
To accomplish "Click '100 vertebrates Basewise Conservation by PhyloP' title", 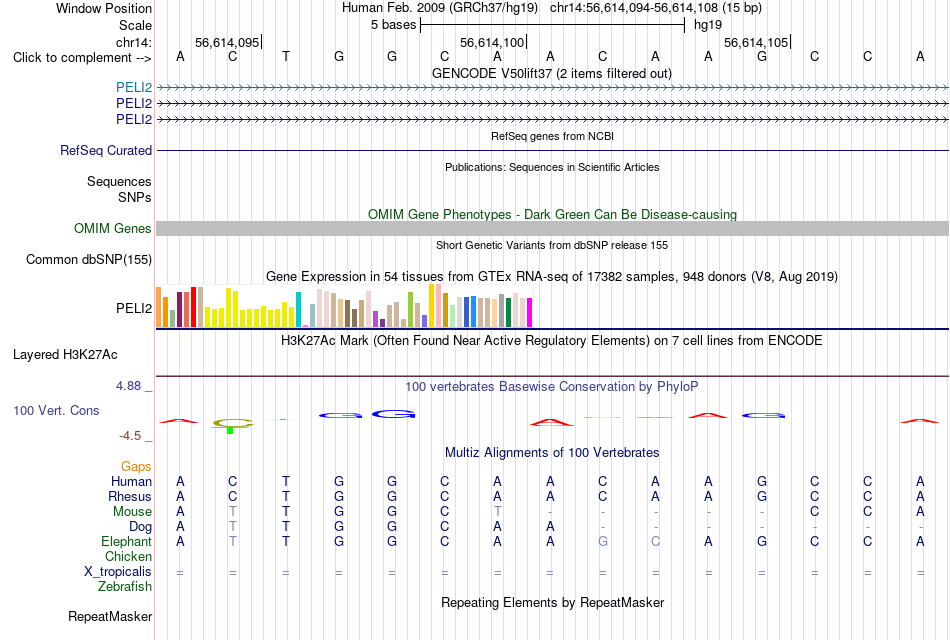I will [552, 387].
